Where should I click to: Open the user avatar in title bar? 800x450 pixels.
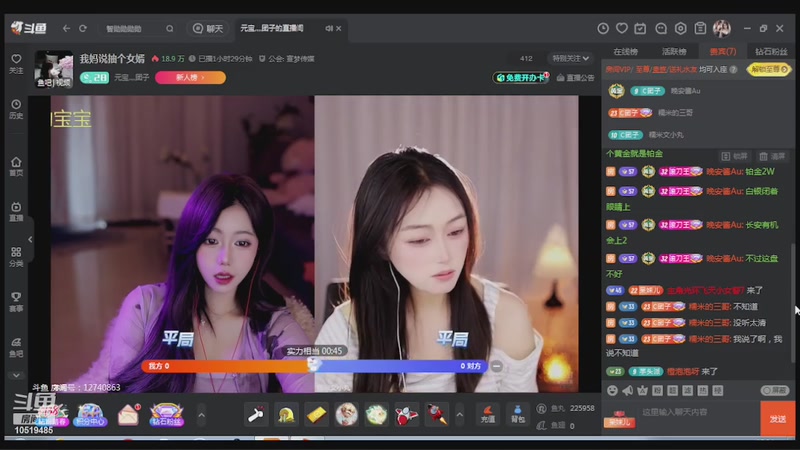pyautogui.click(x=722, y=29)
